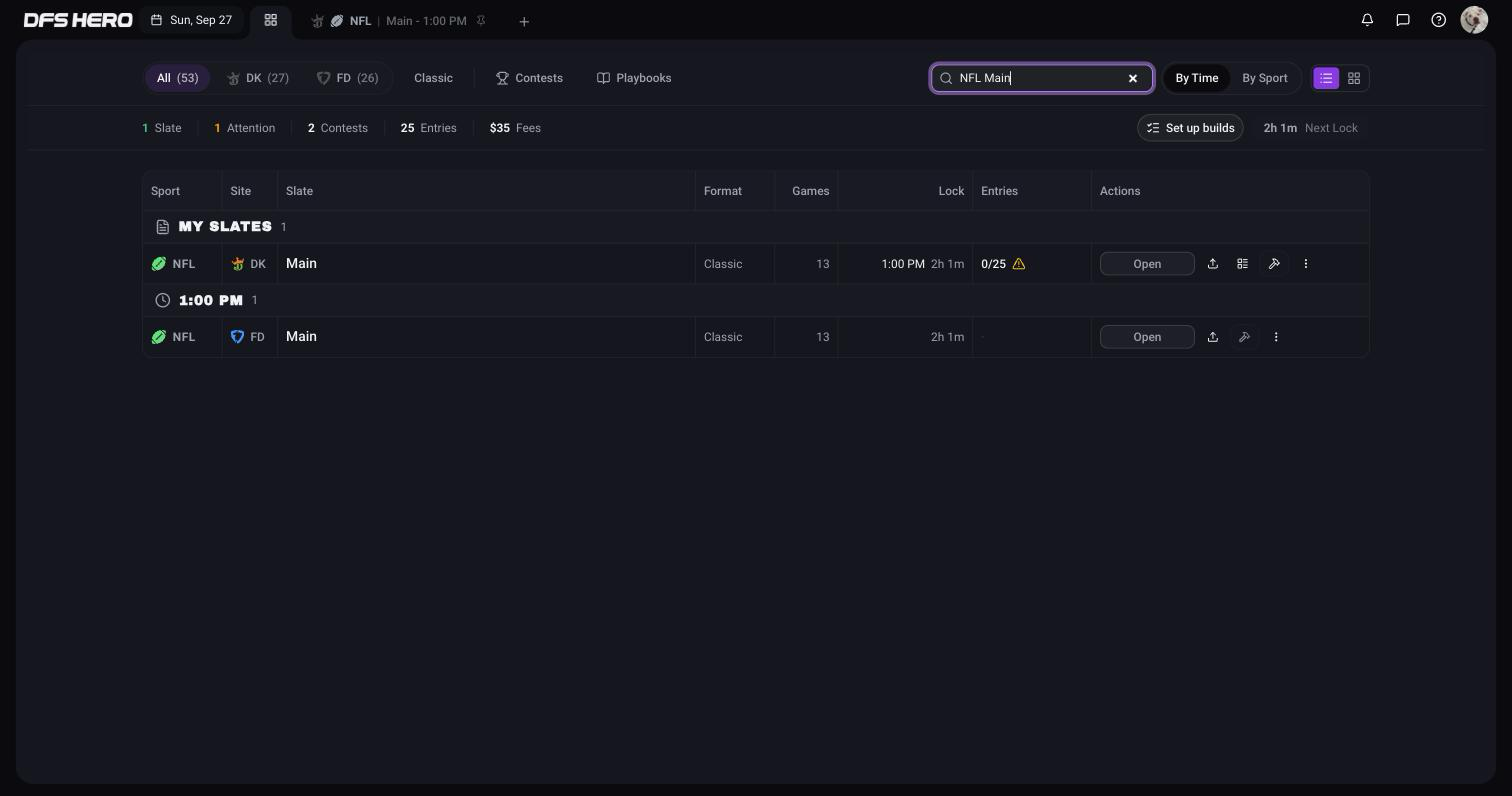Go to Contests
Image resolution: width=1512 pixels, height=796 pixels.
coord(529,78)
